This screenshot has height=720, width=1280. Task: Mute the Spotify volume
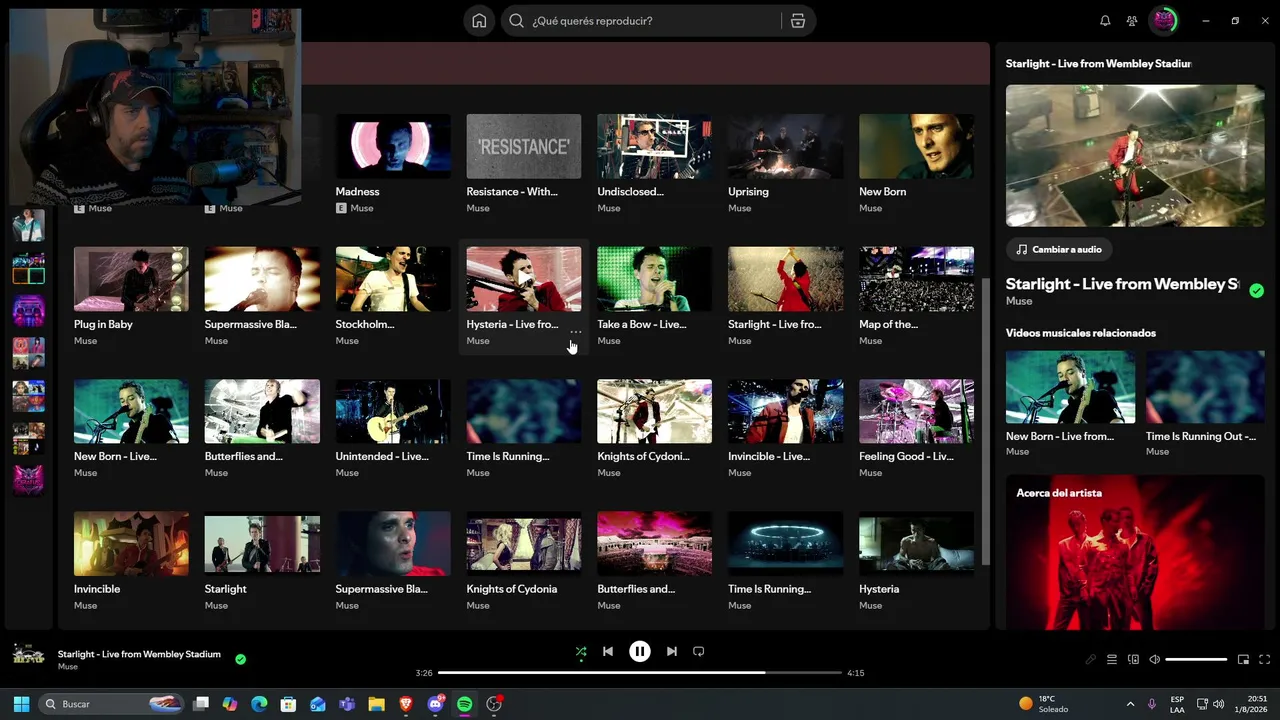click(1154, 660)
